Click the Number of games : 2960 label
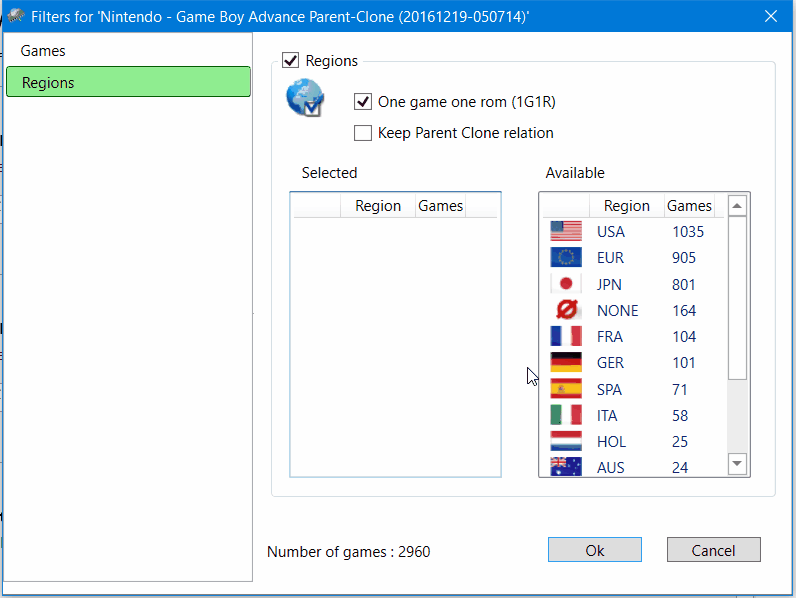This screenshot has height=598, width=796. [349, 551]
